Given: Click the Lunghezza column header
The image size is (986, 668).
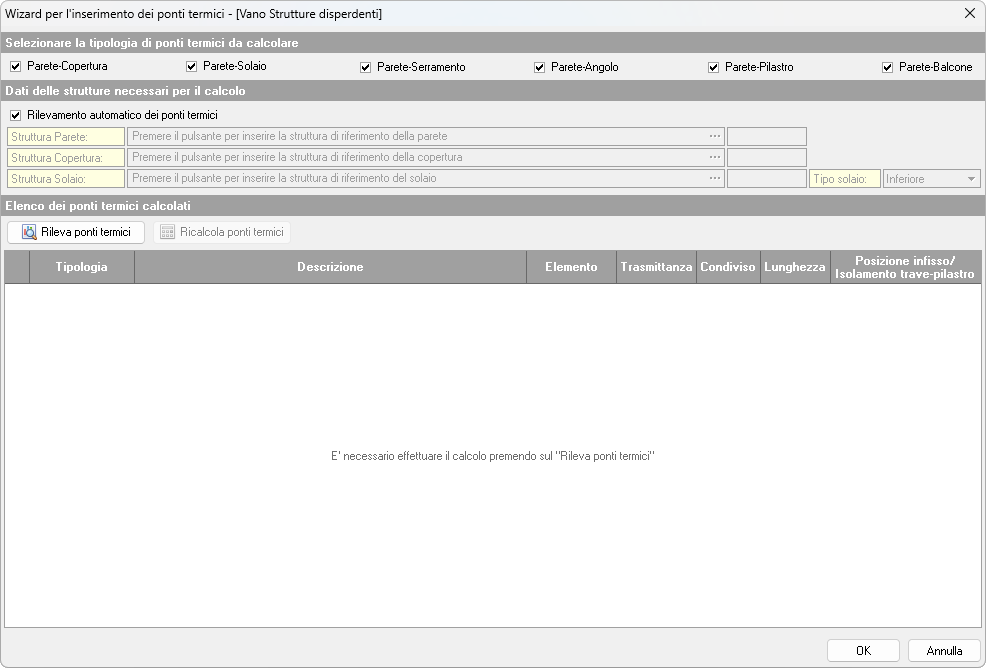Looking at the screenshot, I should [794, 267].
